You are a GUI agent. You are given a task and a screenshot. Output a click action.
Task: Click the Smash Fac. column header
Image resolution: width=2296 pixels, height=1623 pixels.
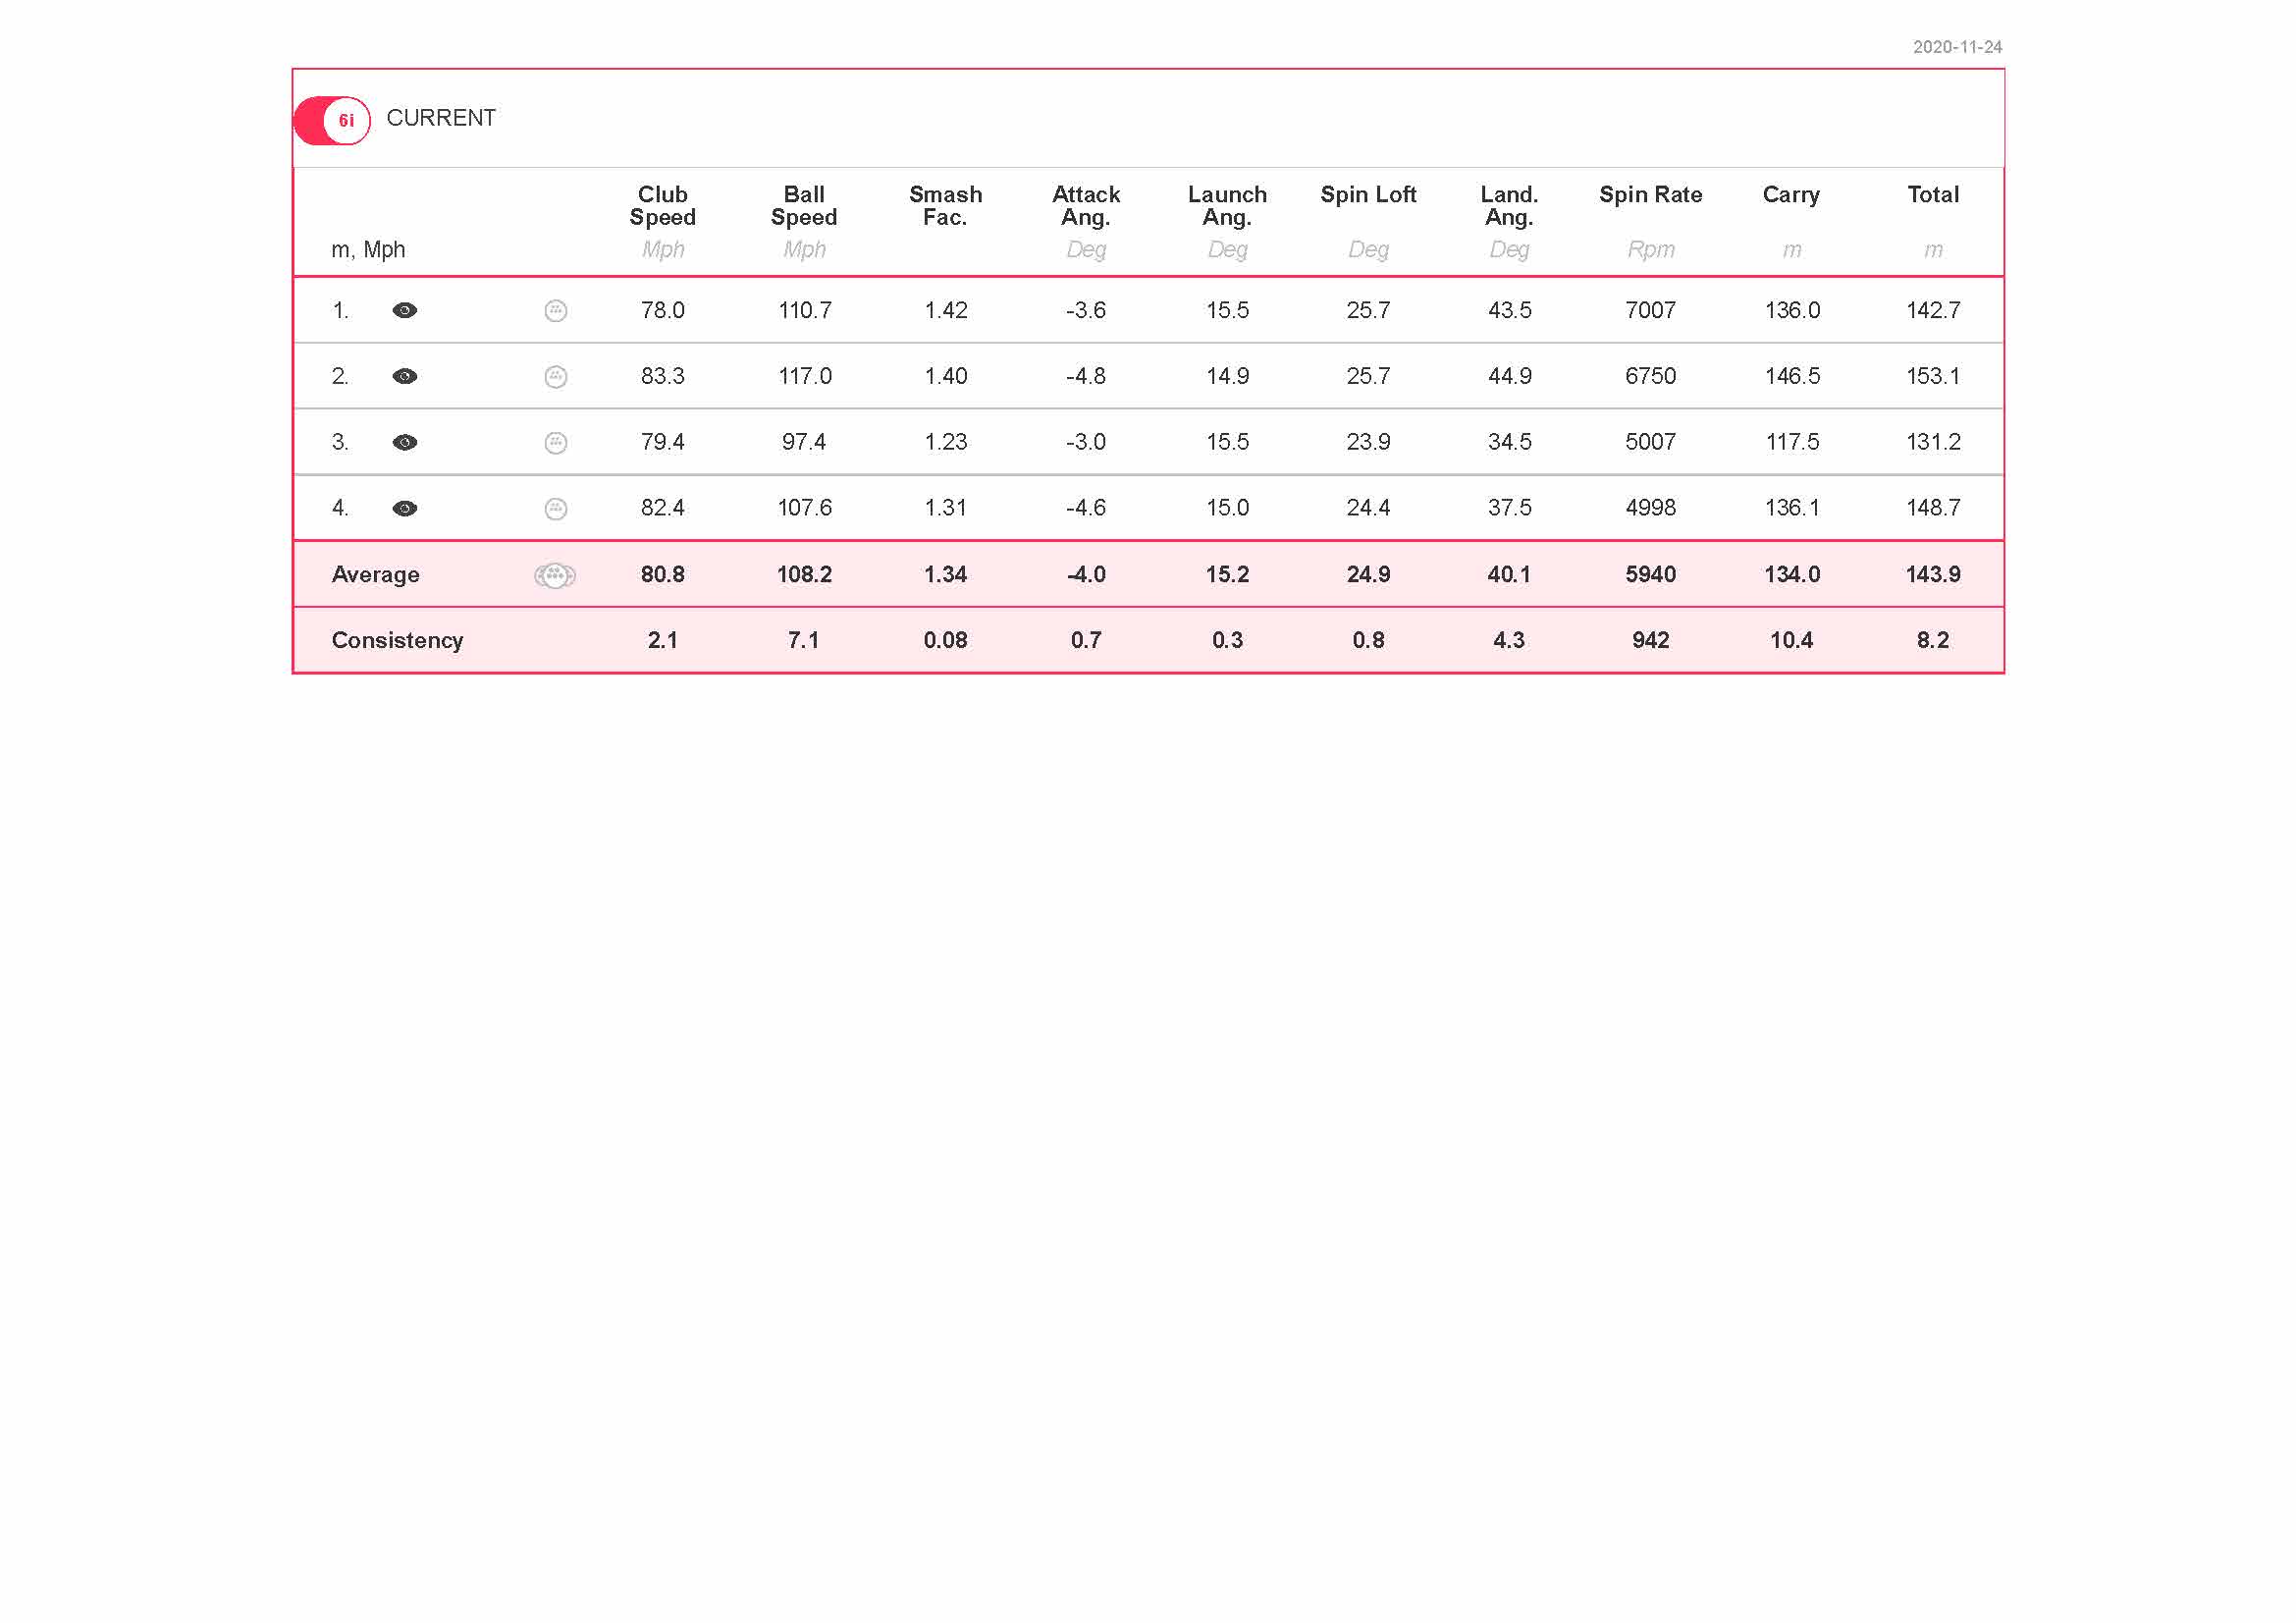click(945, 206)
